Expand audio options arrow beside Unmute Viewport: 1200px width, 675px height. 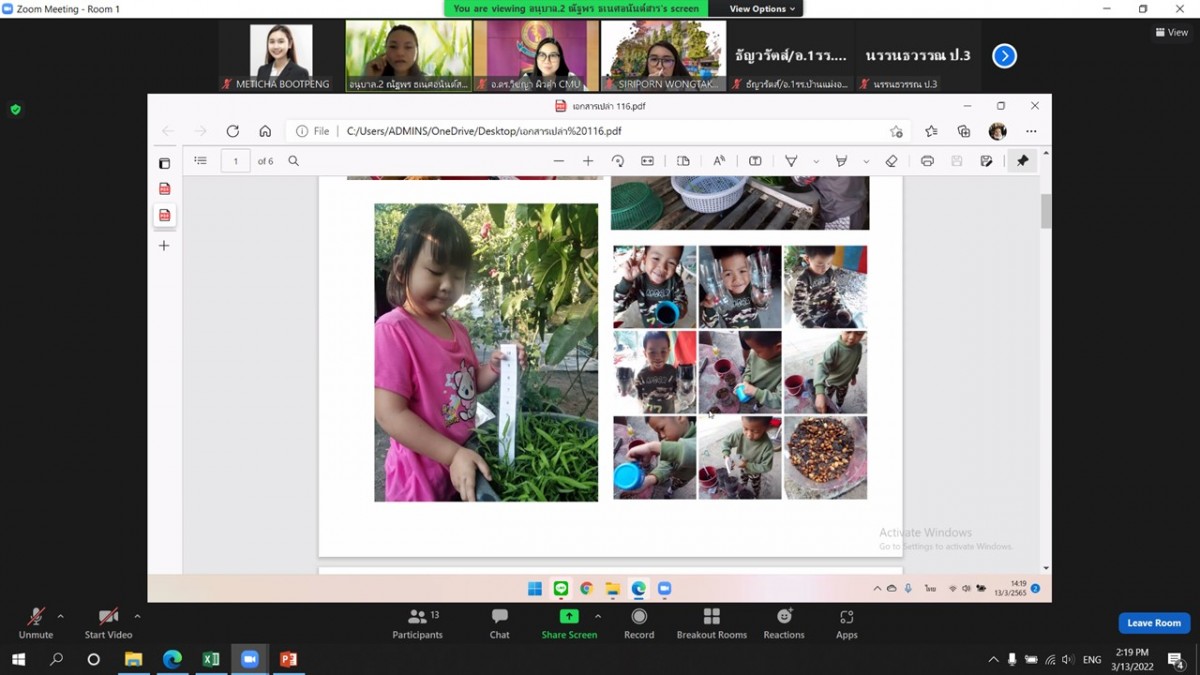click(60, 616)
